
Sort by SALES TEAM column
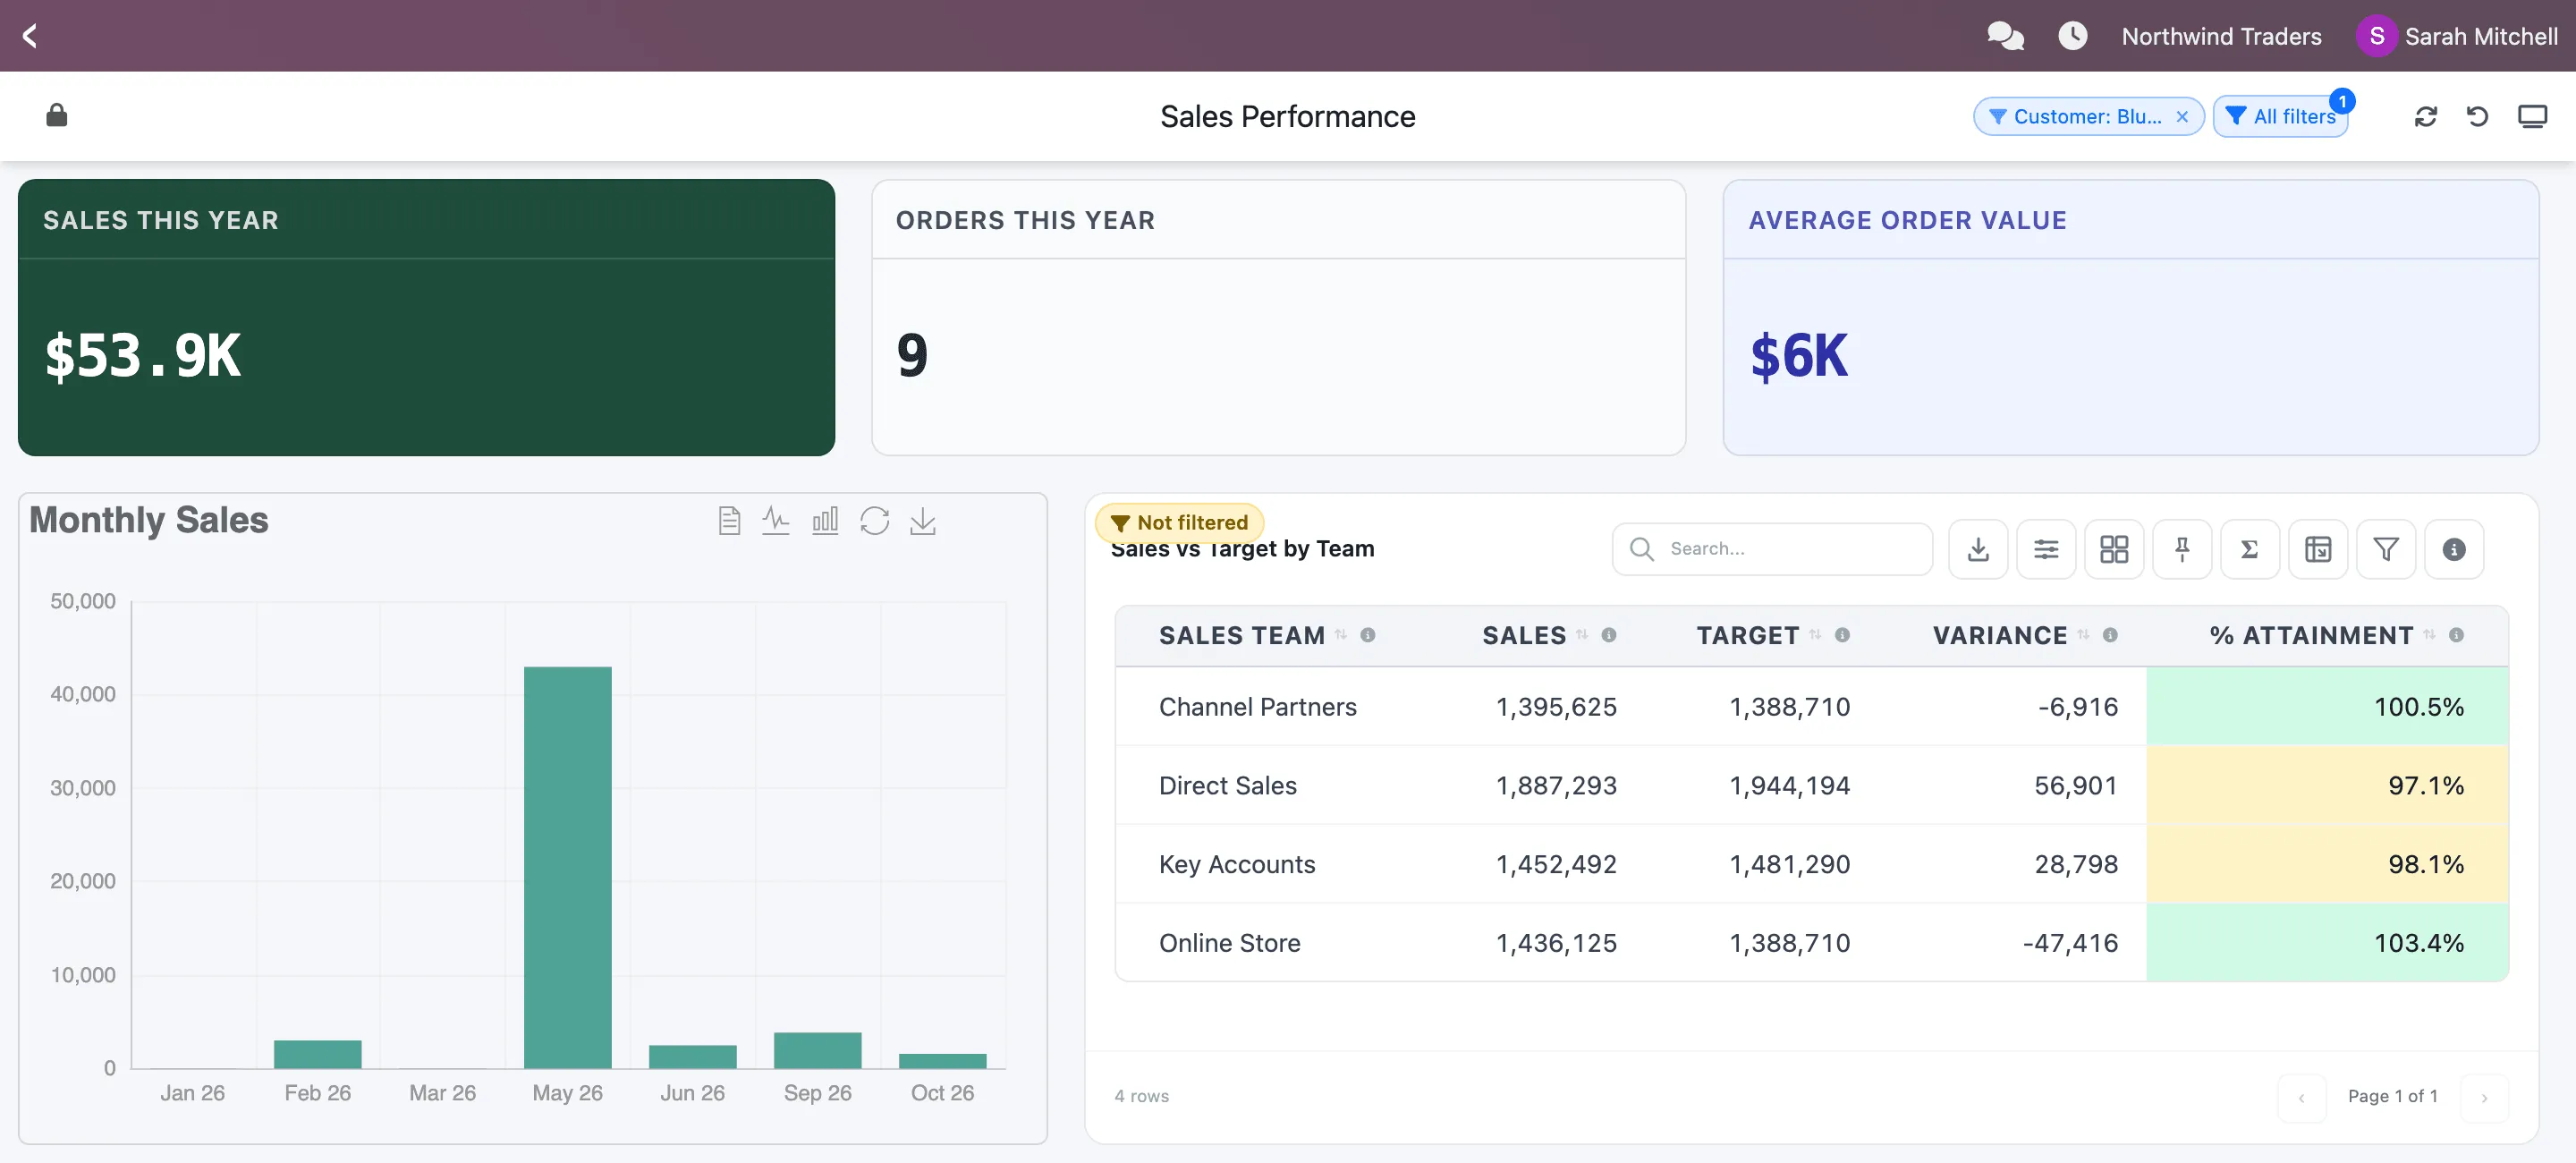[x=1340, y=635]
